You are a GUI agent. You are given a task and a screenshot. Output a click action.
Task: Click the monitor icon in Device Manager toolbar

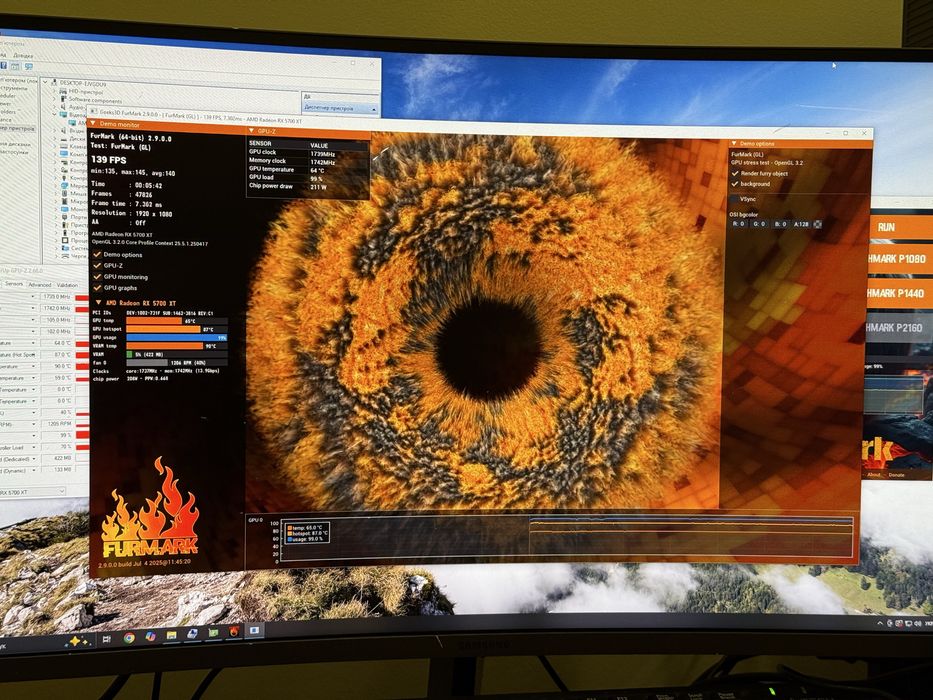28,67
